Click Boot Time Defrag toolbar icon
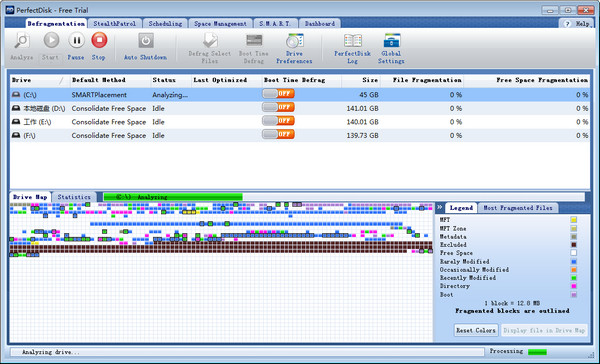 [x=254, y=41]
